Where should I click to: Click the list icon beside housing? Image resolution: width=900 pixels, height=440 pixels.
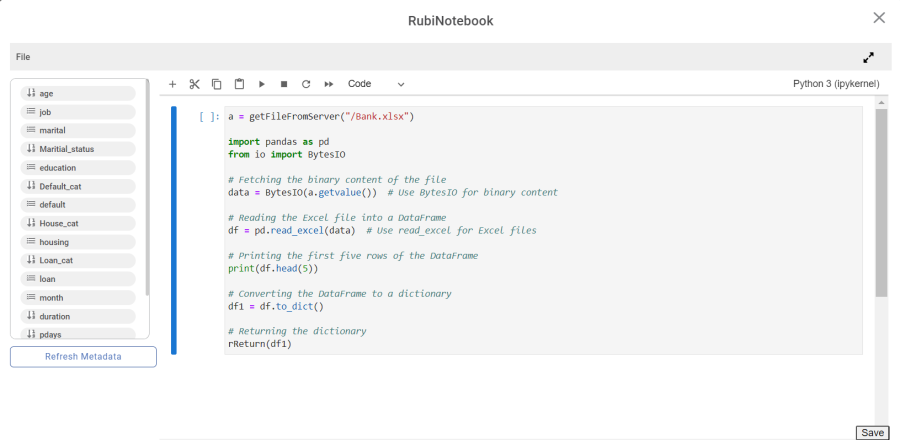[31, 242]
